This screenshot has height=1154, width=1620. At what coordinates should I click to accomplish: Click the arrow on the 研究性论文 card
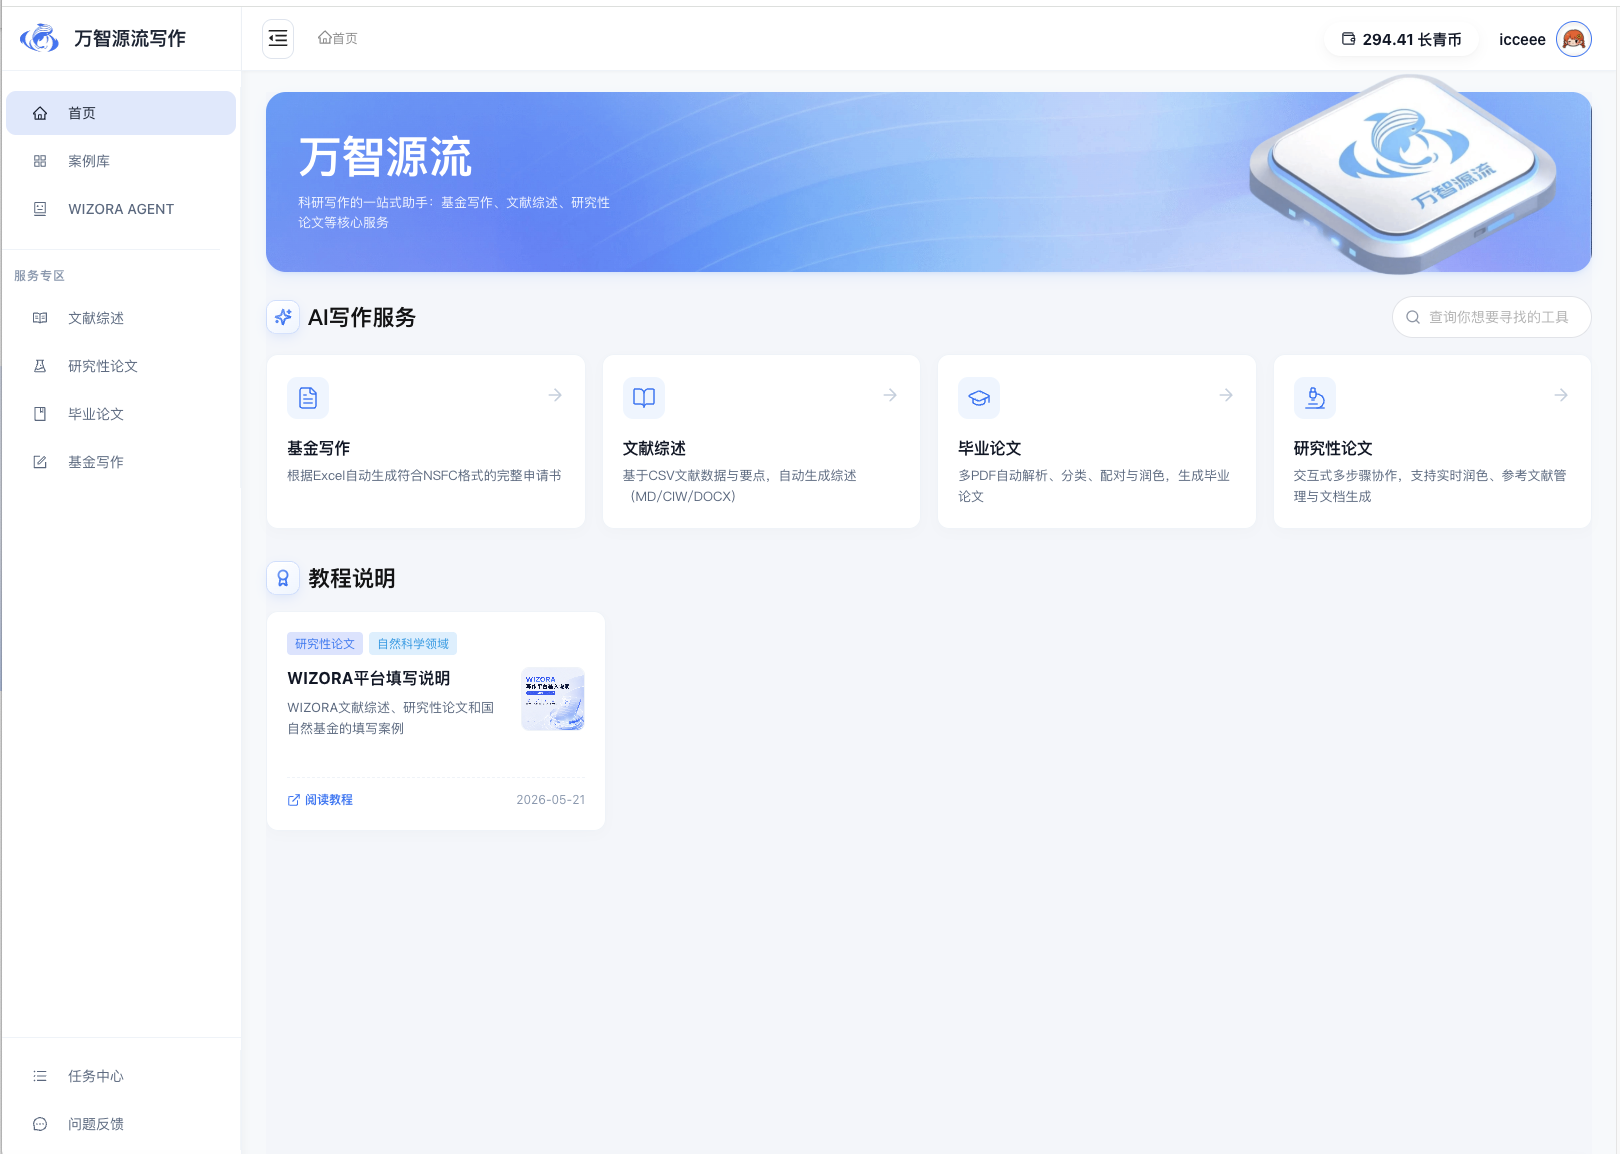(1561, 395)
